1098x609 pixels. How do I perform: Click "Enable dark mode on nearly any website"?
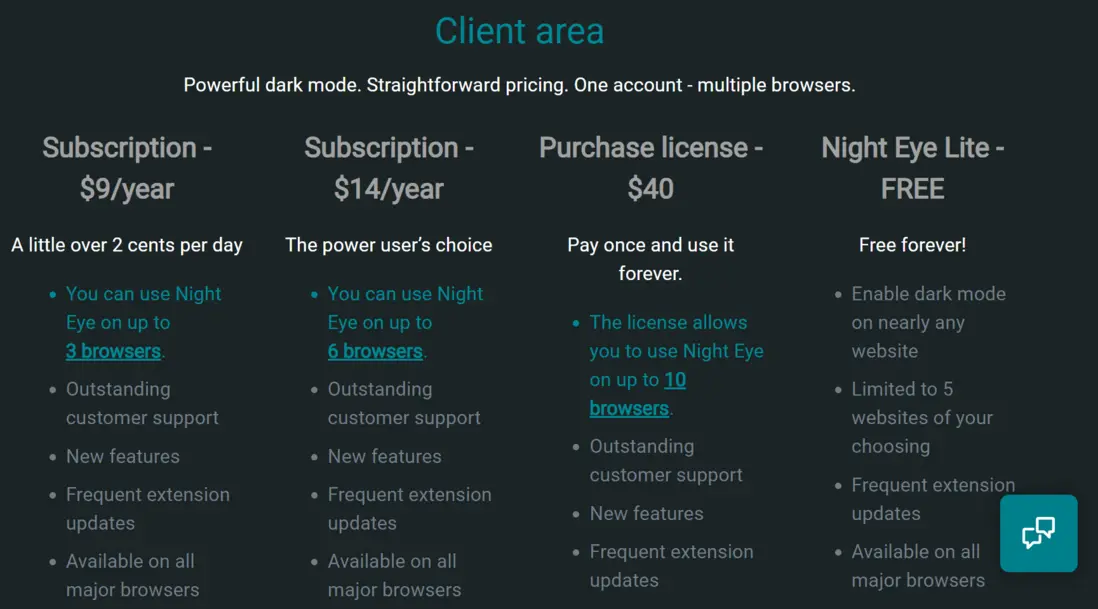[x=928, y=322]
